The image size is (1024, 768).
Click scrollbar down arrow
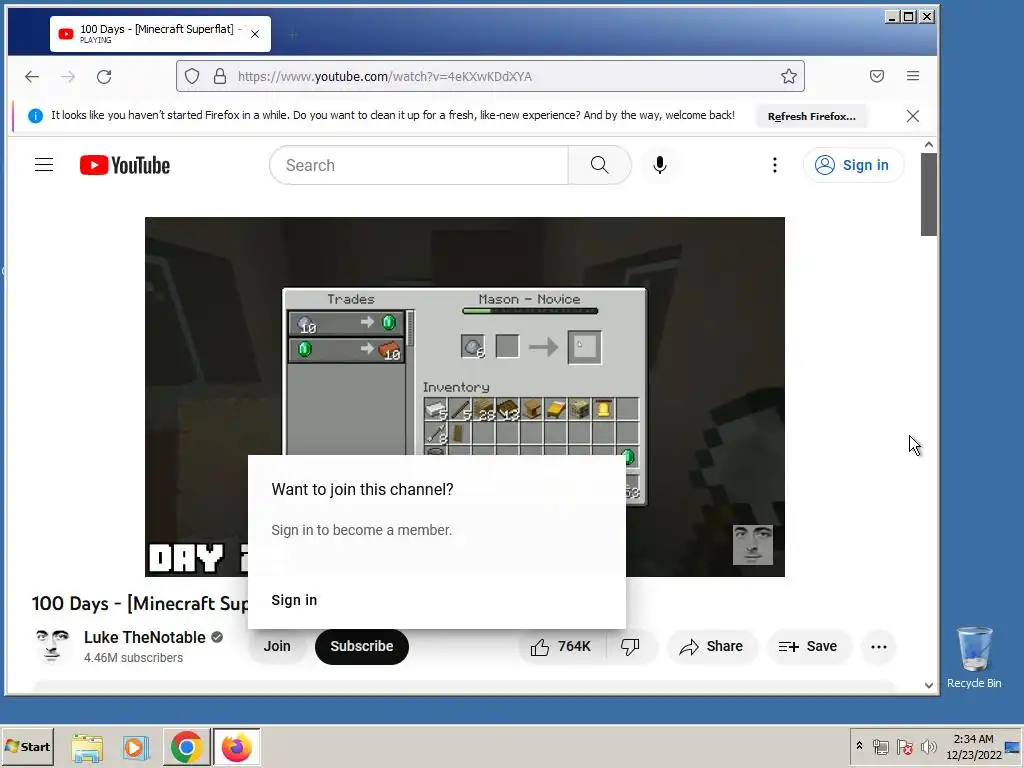[x=929, y=685]
